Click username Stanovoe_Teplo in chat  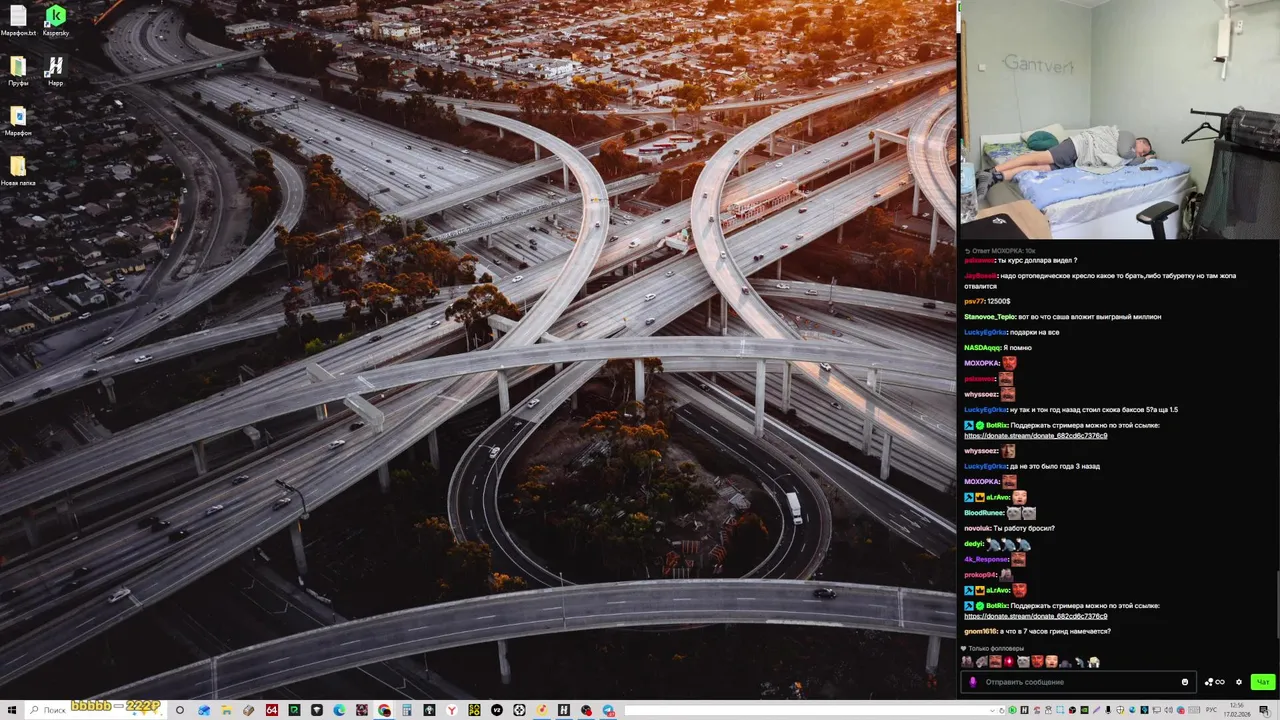pyautogui.click(x=990, y=317)
